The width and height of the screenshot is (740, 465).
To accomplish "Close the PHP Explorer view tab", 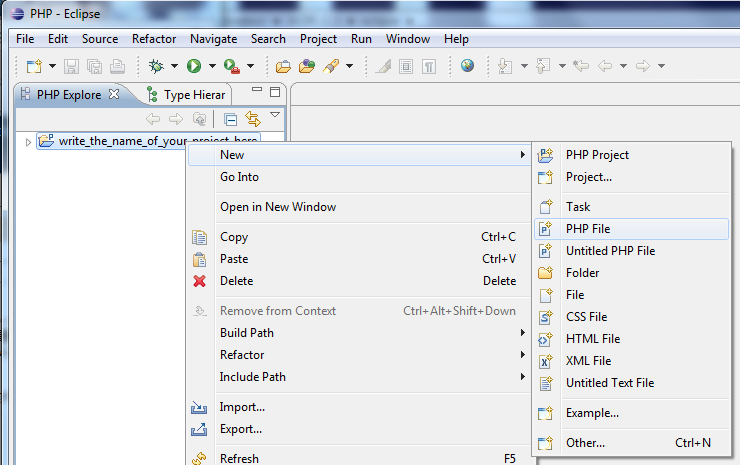I will click(114, 94).
